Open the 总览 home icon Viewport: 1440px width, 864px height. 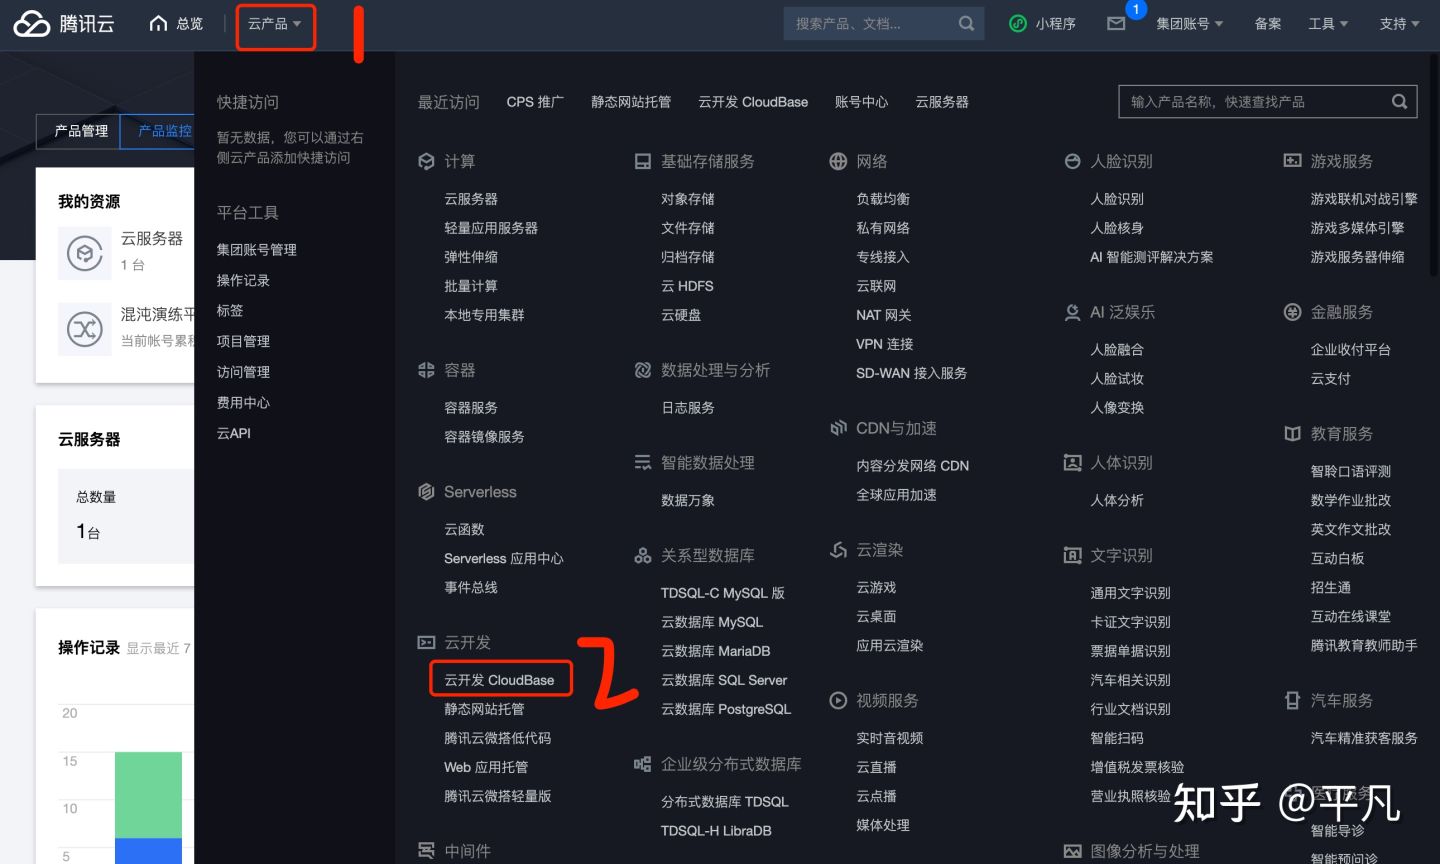pos(158,24)
